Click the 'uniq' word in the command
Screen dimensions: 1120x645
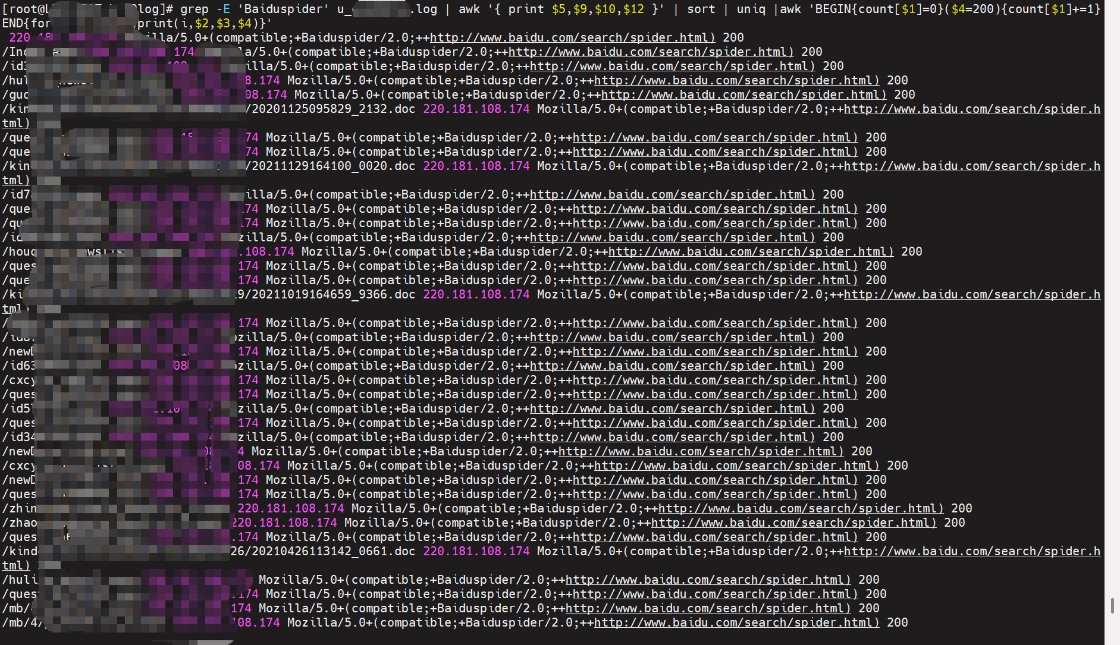point(751,9)
